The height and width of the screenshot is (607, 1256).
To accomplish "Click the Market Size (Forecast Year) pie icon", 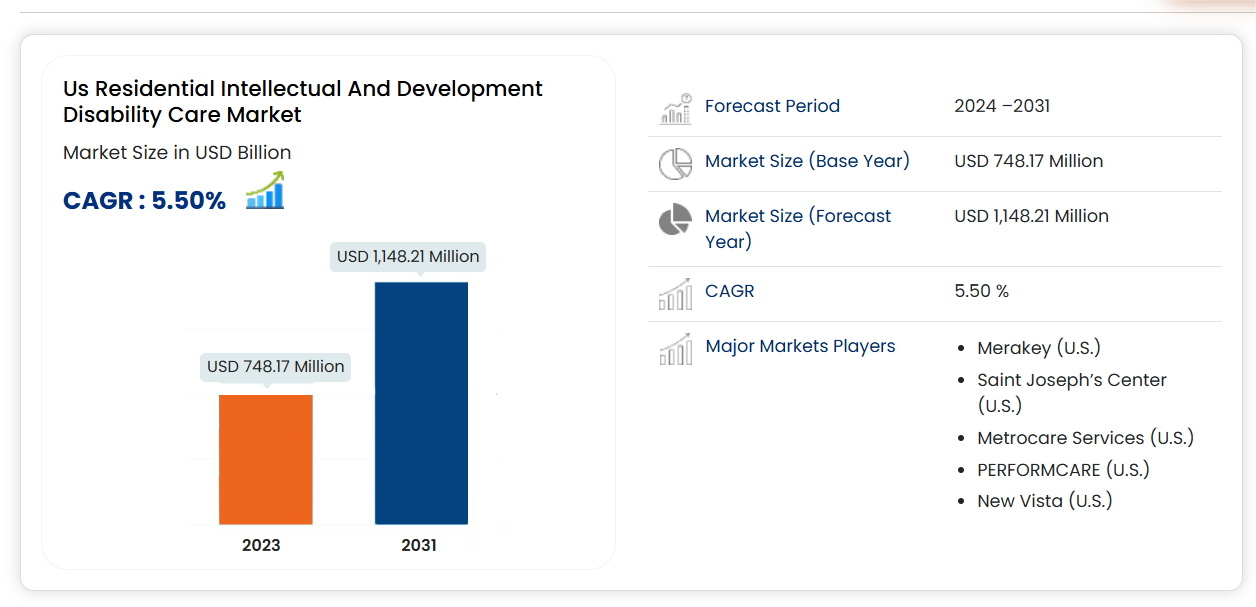I will click(x=676, y=219).
